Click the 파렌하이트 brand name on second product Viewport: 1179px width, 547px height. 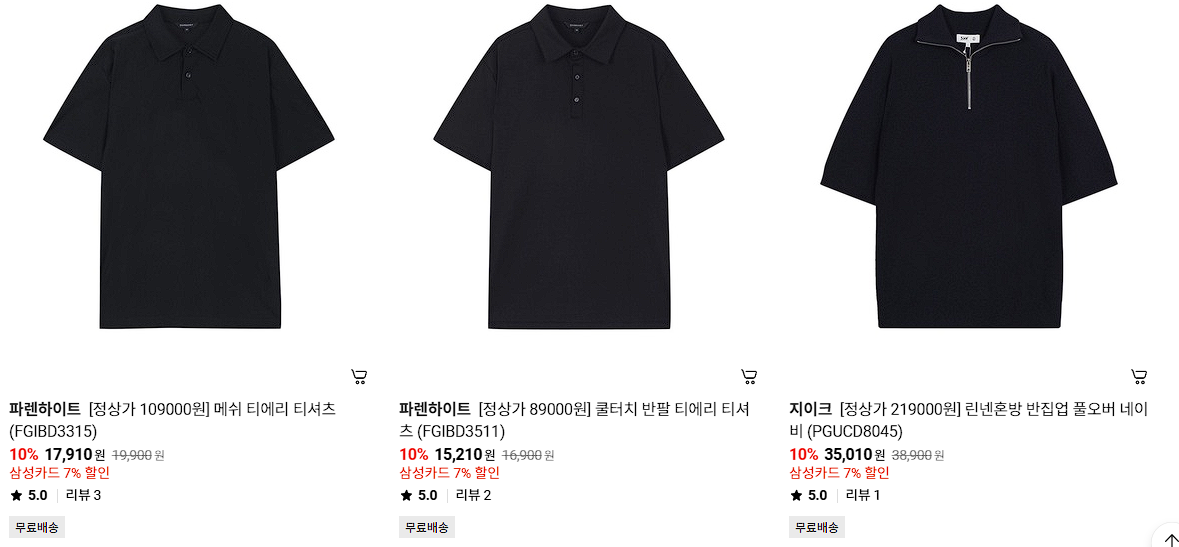coord(435,409)
